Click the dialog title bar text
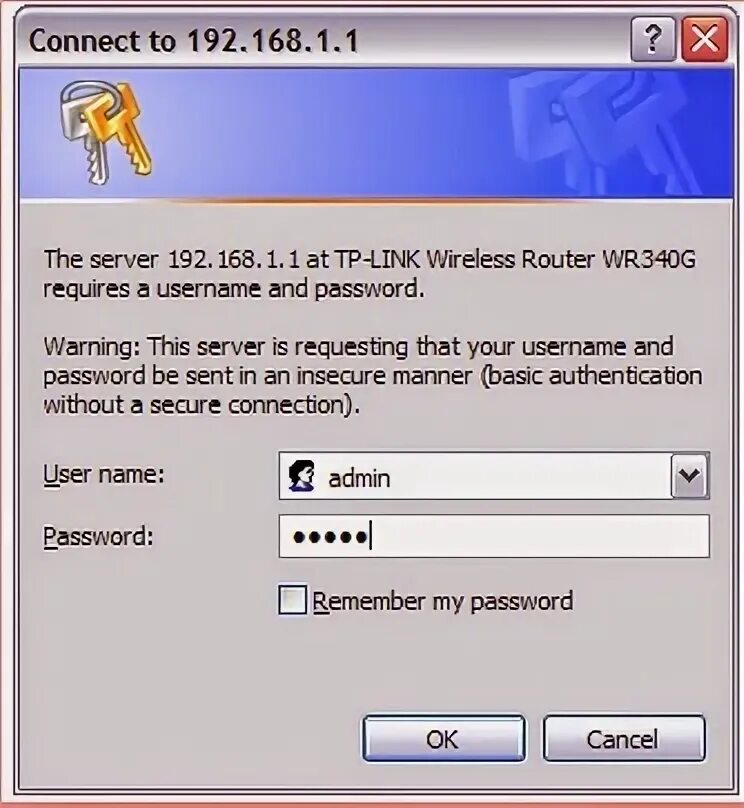Screen dimensions: 744x808 (x=193, y=41)
